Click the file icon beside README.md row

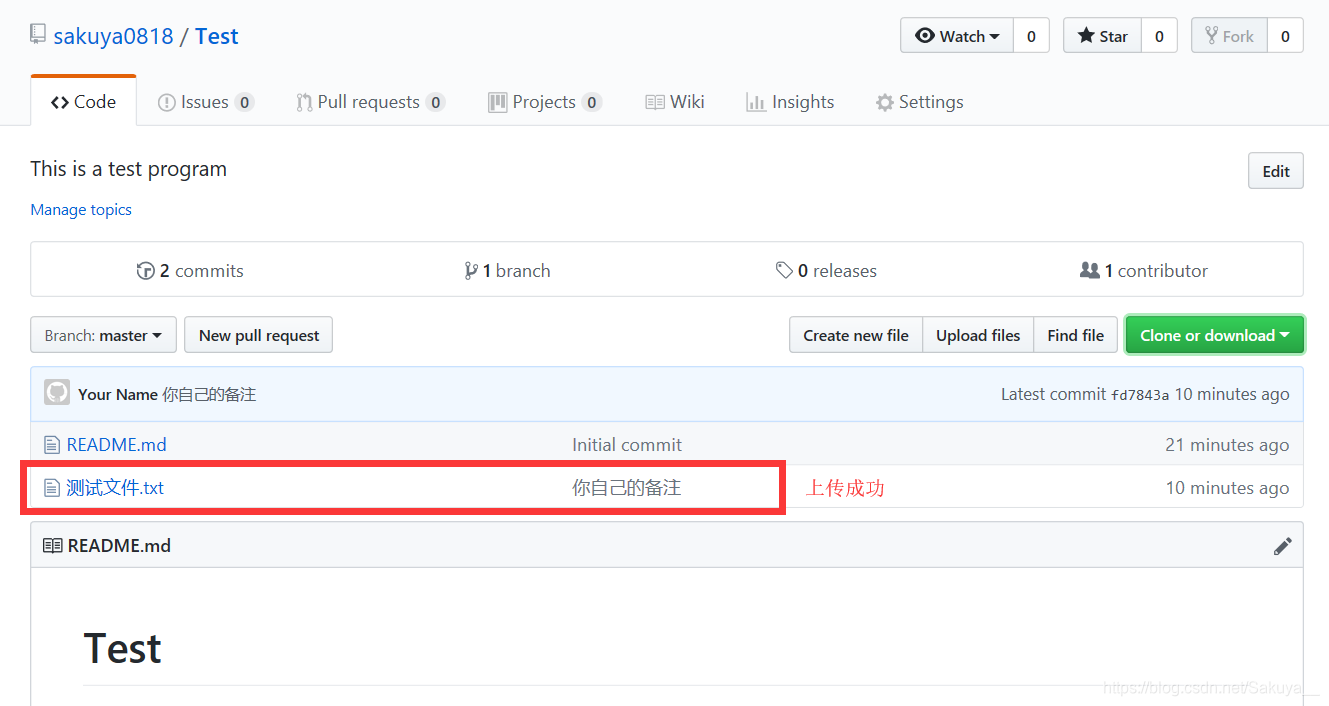tap(52, 445)
